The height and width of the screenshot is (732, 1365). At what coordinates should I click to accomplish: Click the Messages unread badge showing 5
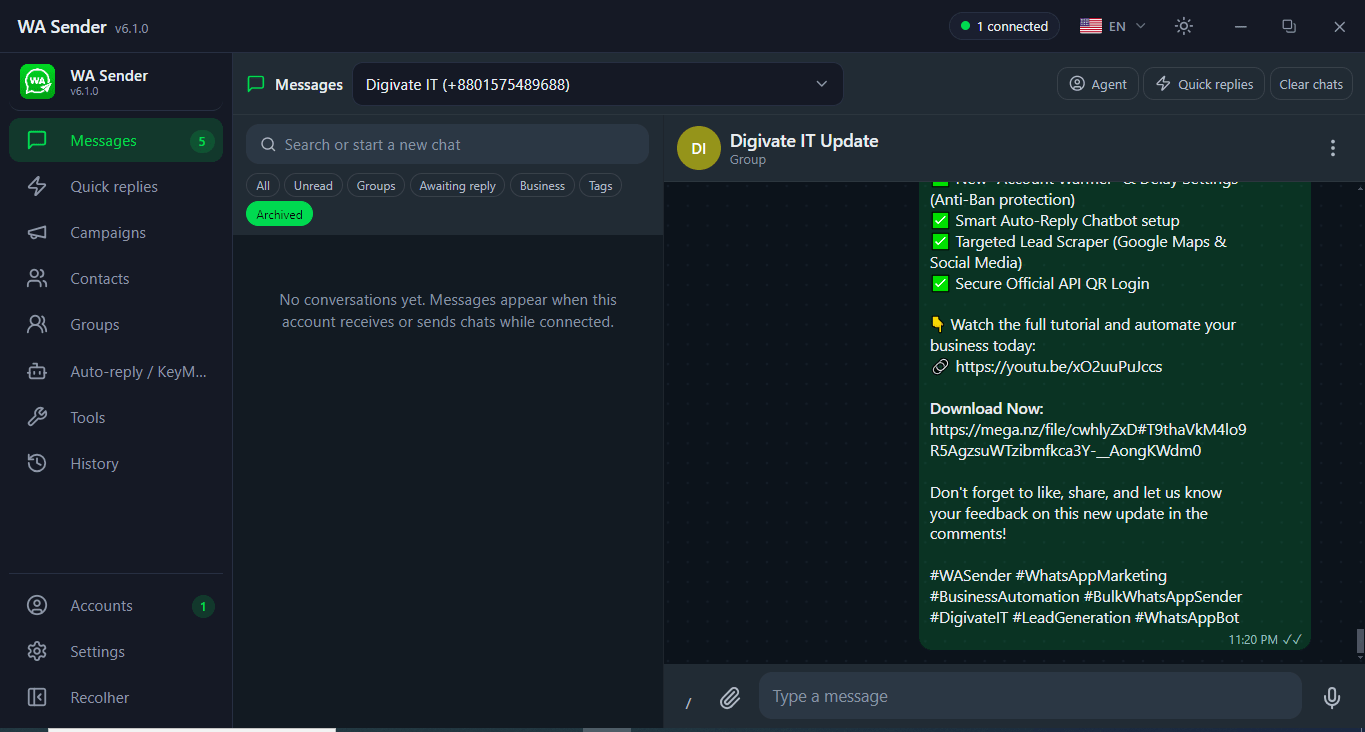[x=202, y=141]
